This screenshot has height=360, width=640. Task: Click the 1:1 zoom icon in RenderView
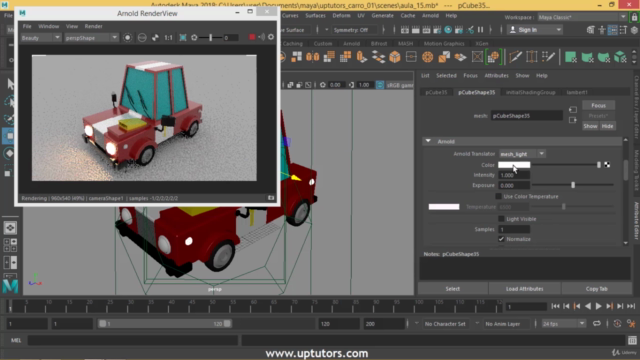(168, 38)
